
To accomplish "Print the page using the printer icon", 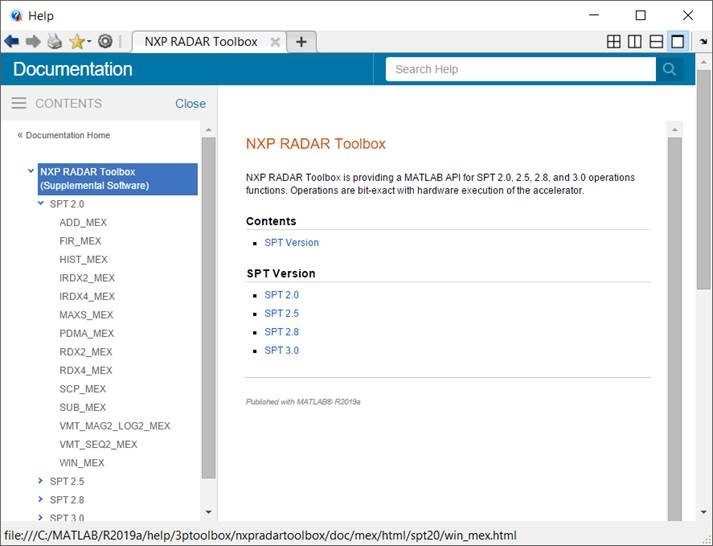I will (x=55, y=41).
